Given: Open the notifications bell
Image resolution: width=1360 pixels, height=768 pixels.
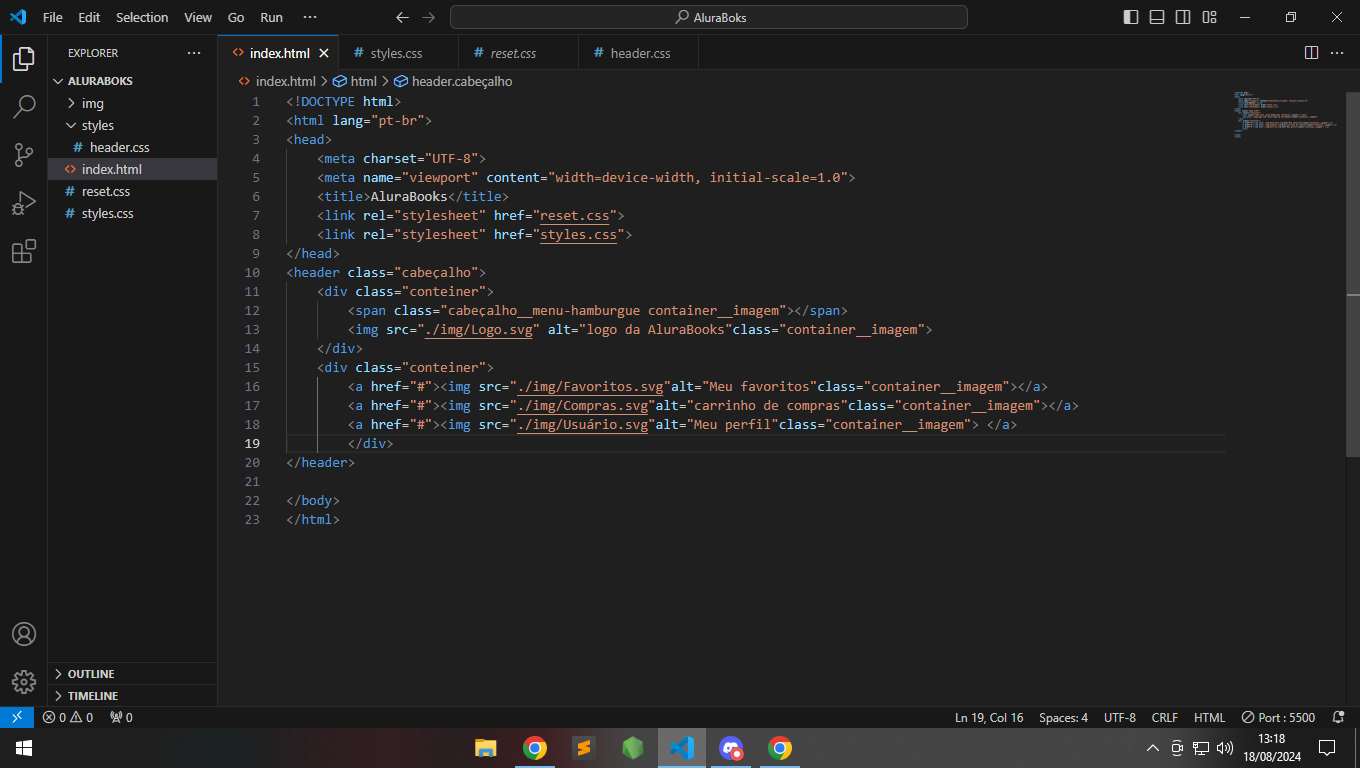Looking at the screenshot, I should [1339, 717].
